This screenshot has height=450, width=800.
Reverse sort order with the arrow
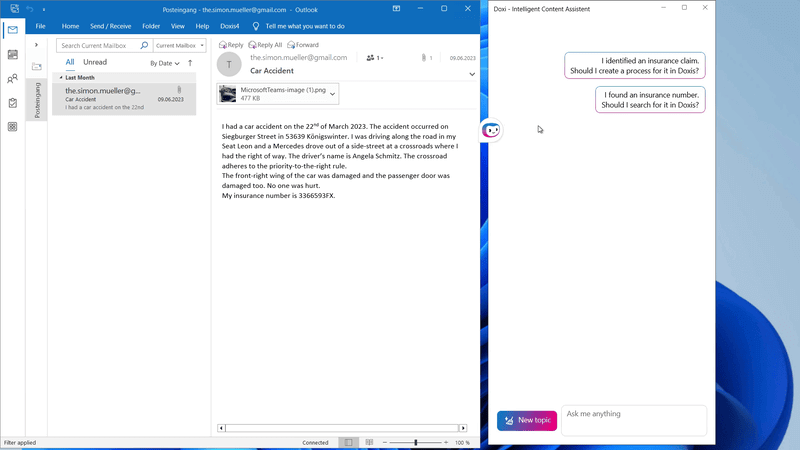pyautogui.click(x=190, y=63)
